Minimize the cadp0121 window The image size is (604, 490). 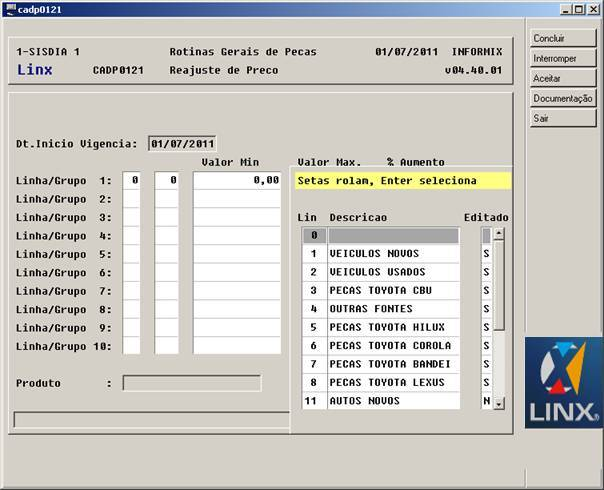(565, 9)
